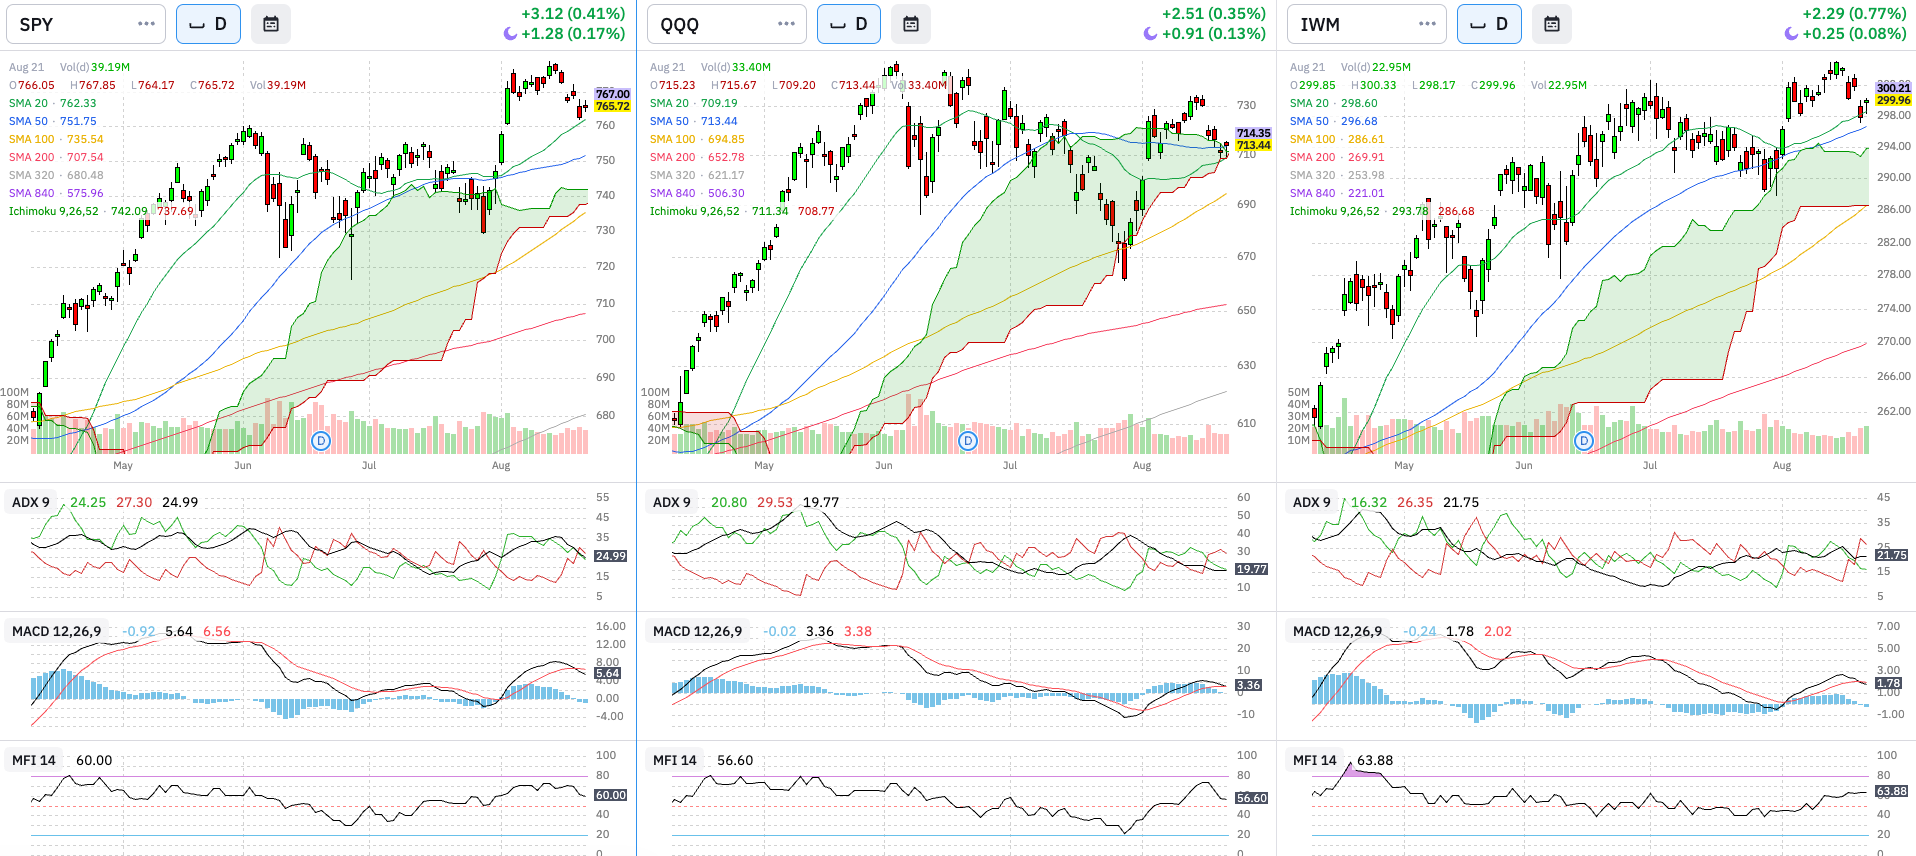Screen dimensions: 1916x856
Task: Click the dividend D marker on the SPY chart
Action: (321, 440)
